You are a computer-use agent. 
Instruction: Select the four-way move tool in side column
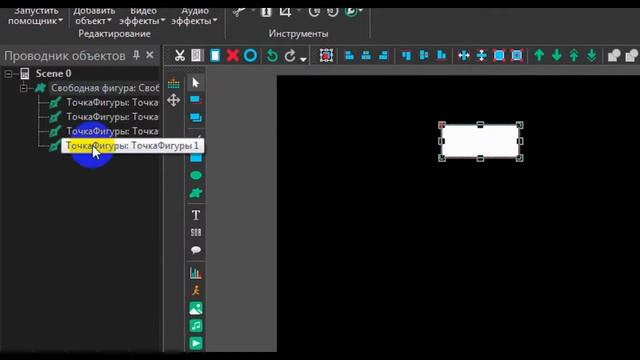pyautogui.click(x=173, y=100)
